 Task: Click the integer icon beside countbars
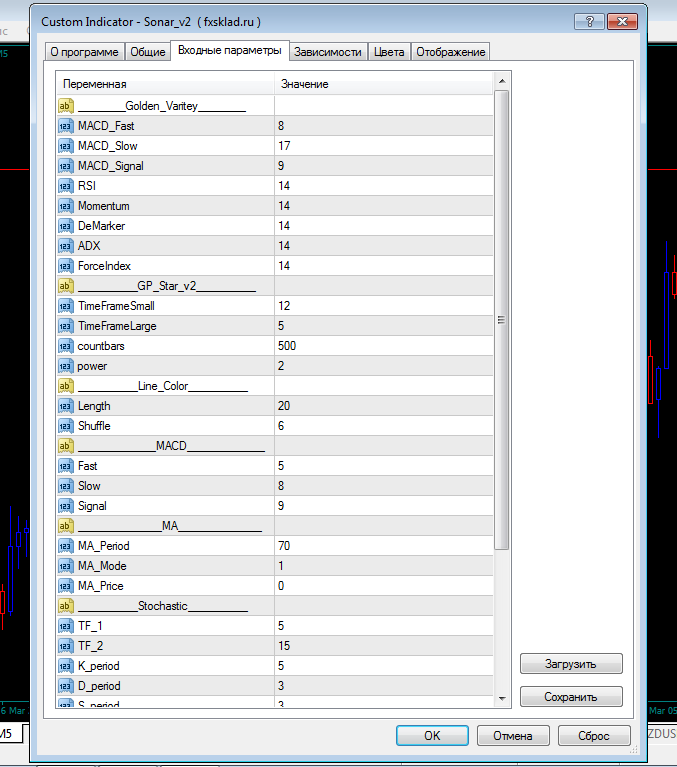coord(66,346)
